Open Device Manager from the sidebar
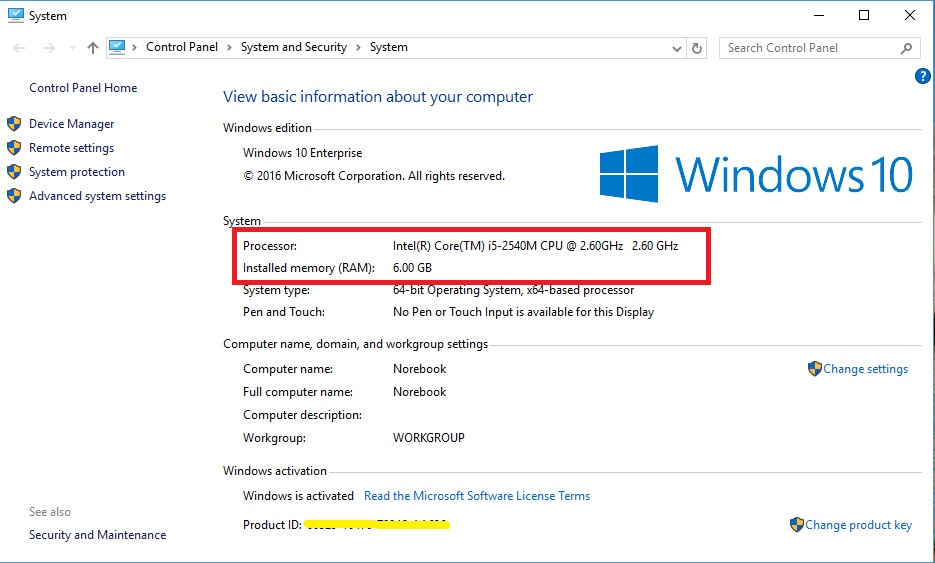 point(72,124)
